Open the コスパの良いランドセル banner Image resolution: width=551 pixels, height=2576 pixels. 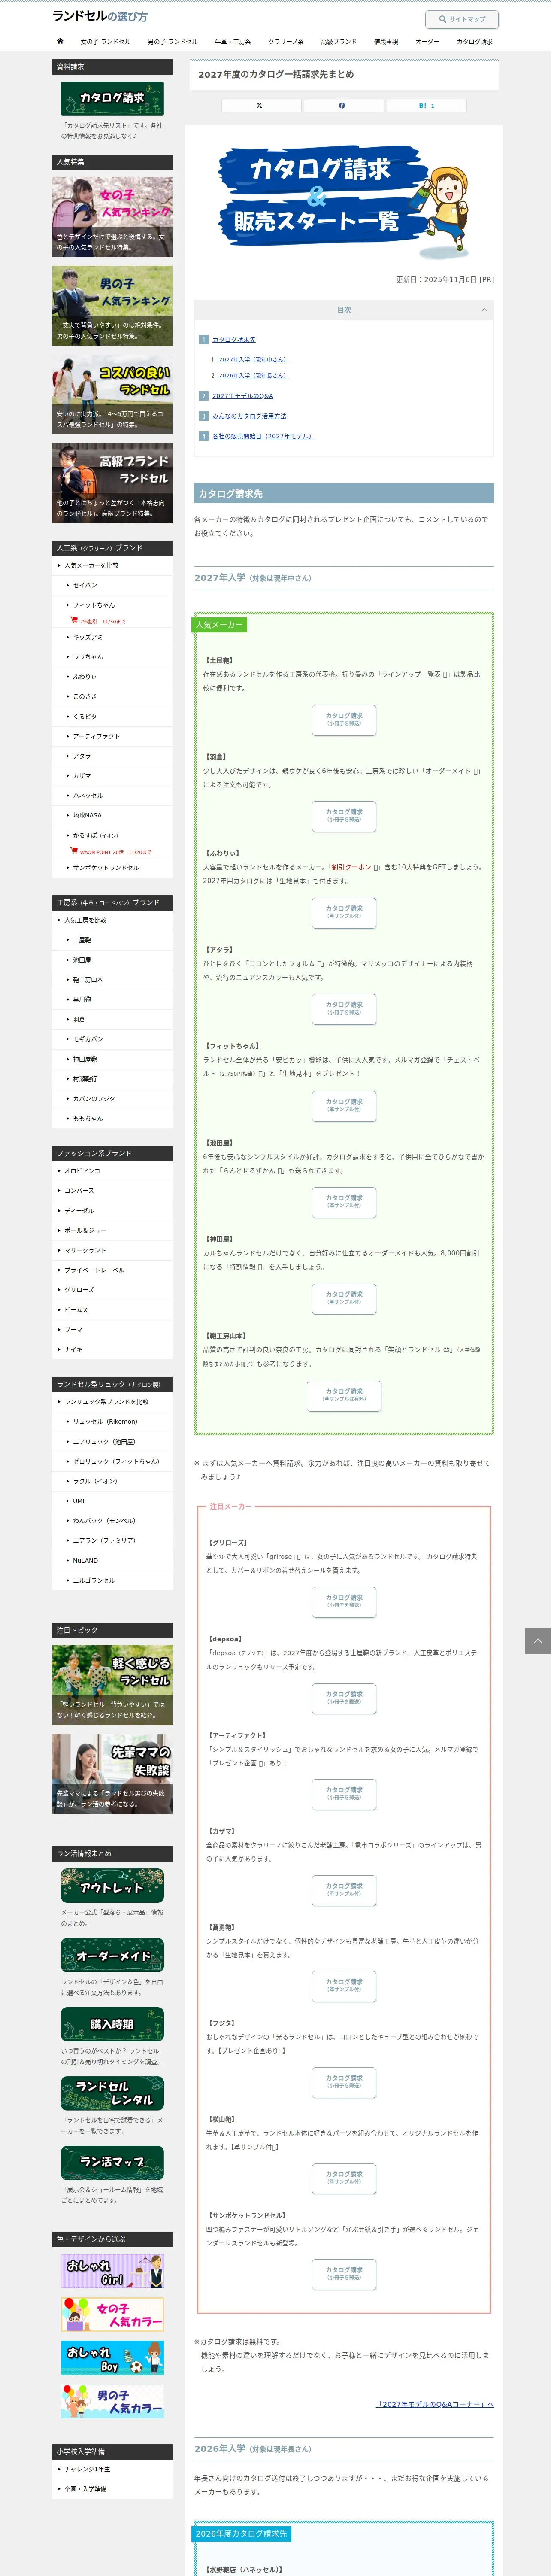click(112, 394)
